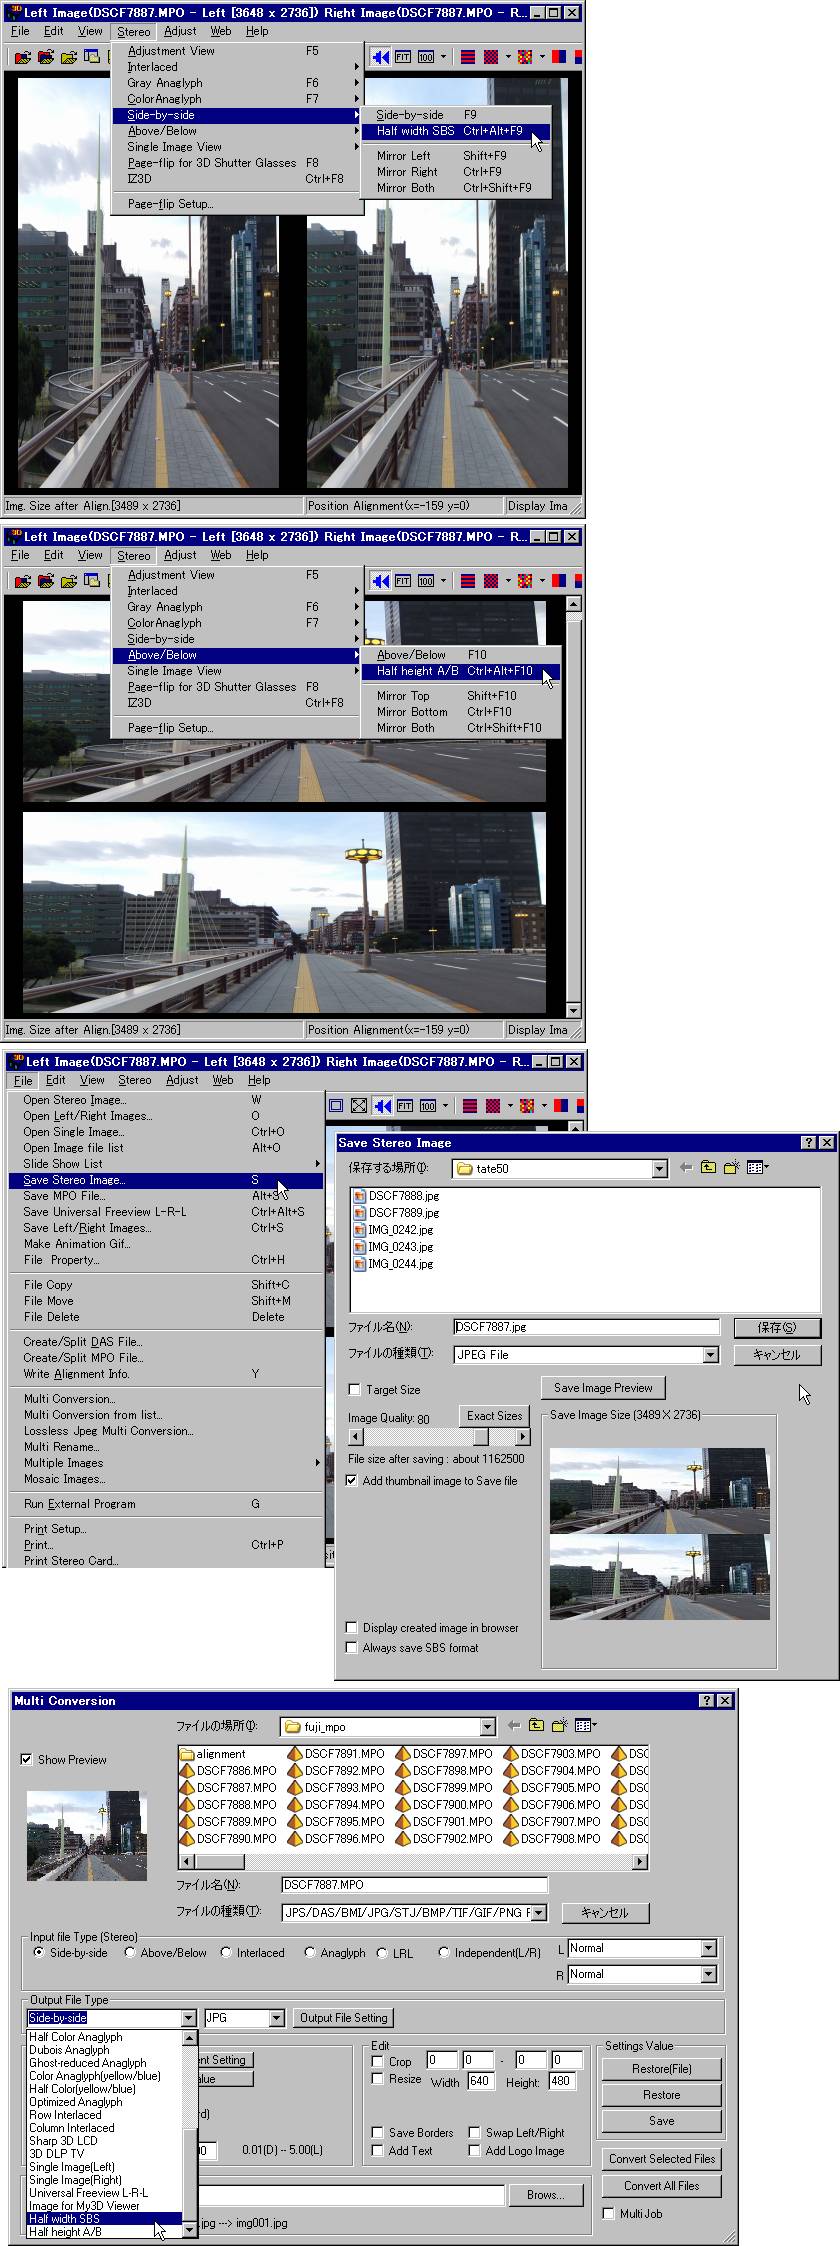Click the Save Image Preview button
The image size is (840, 2246).
[603, 1388]
